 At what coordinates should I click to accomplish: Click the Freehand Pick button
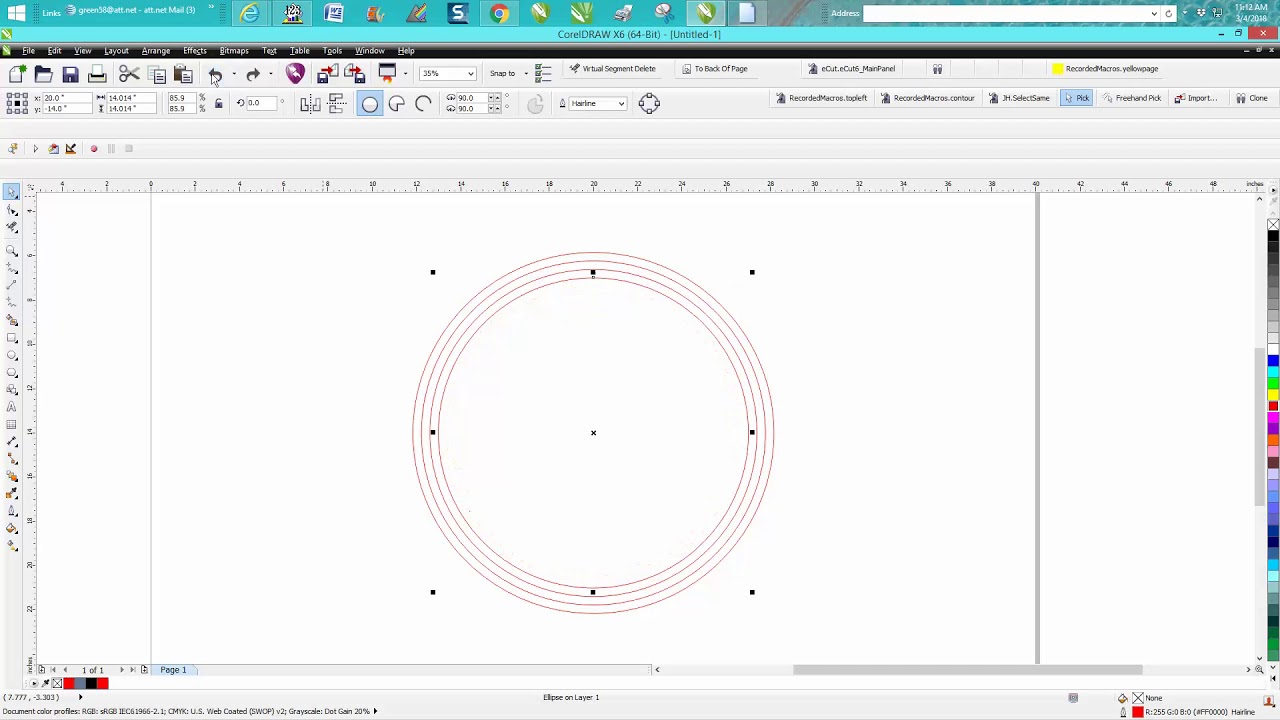1132,98
